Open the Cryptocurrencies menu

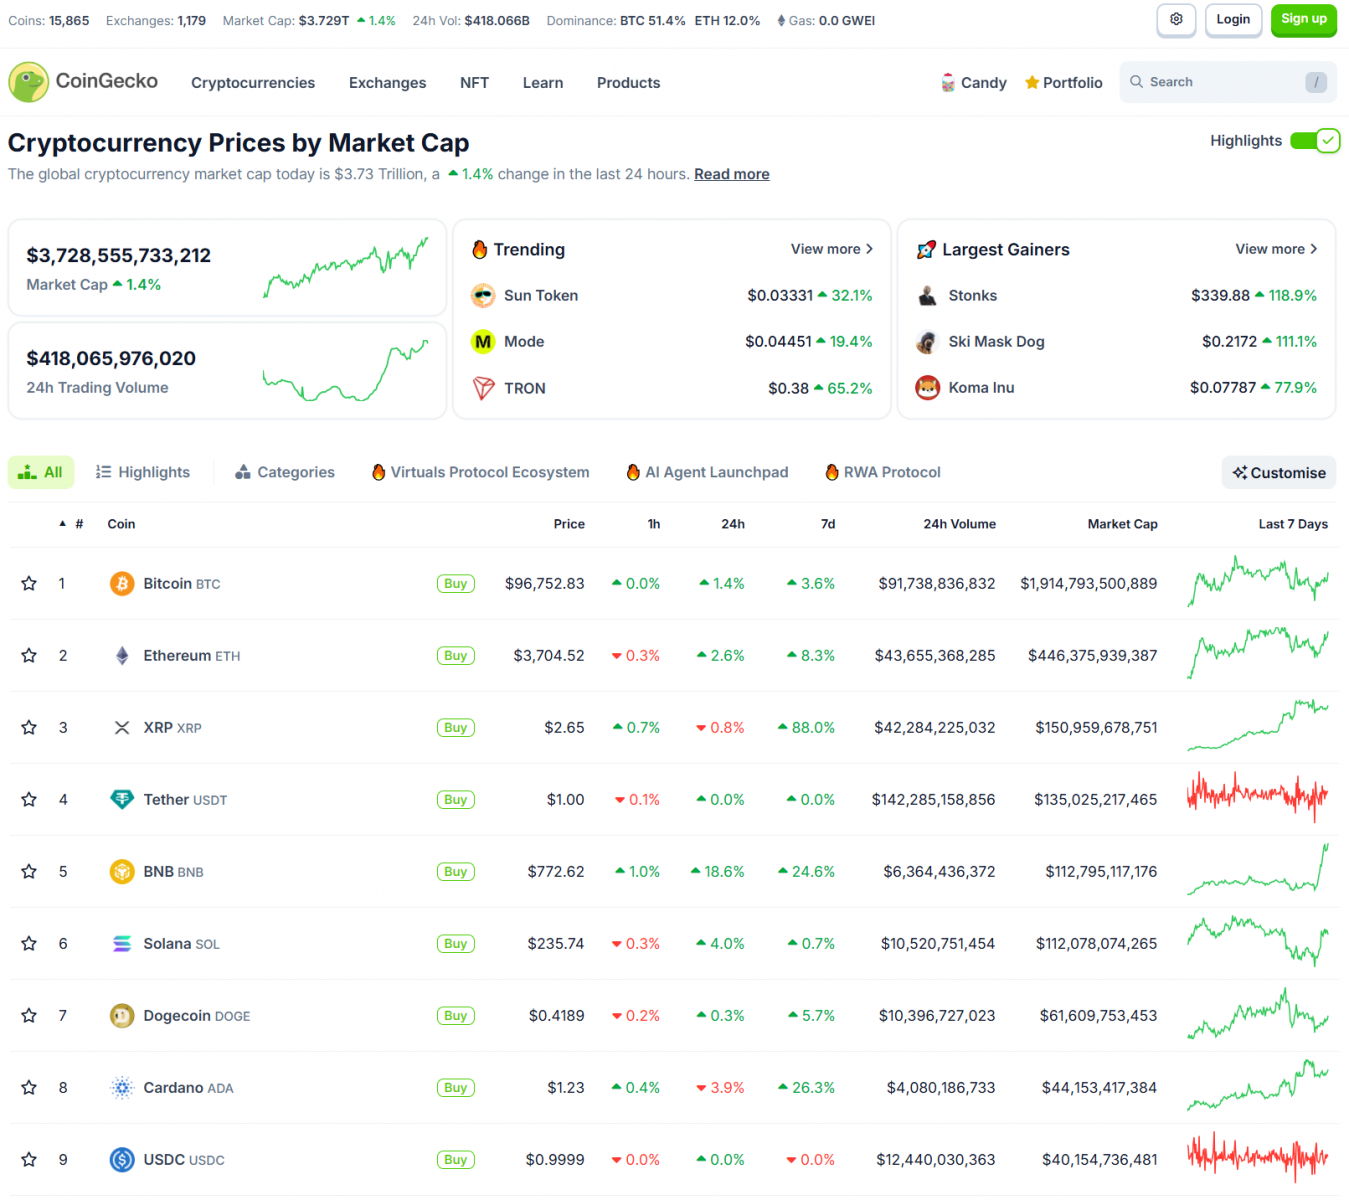[x=253, y=83]
